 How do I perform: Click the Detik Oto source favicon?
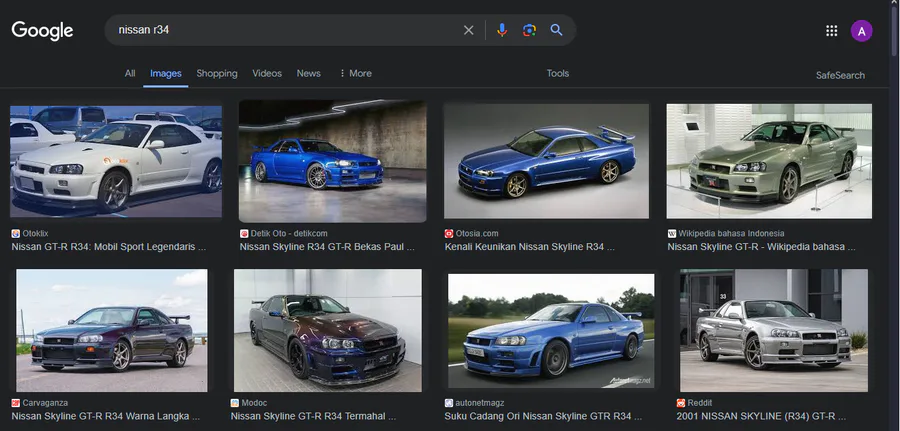pos(244,234)
